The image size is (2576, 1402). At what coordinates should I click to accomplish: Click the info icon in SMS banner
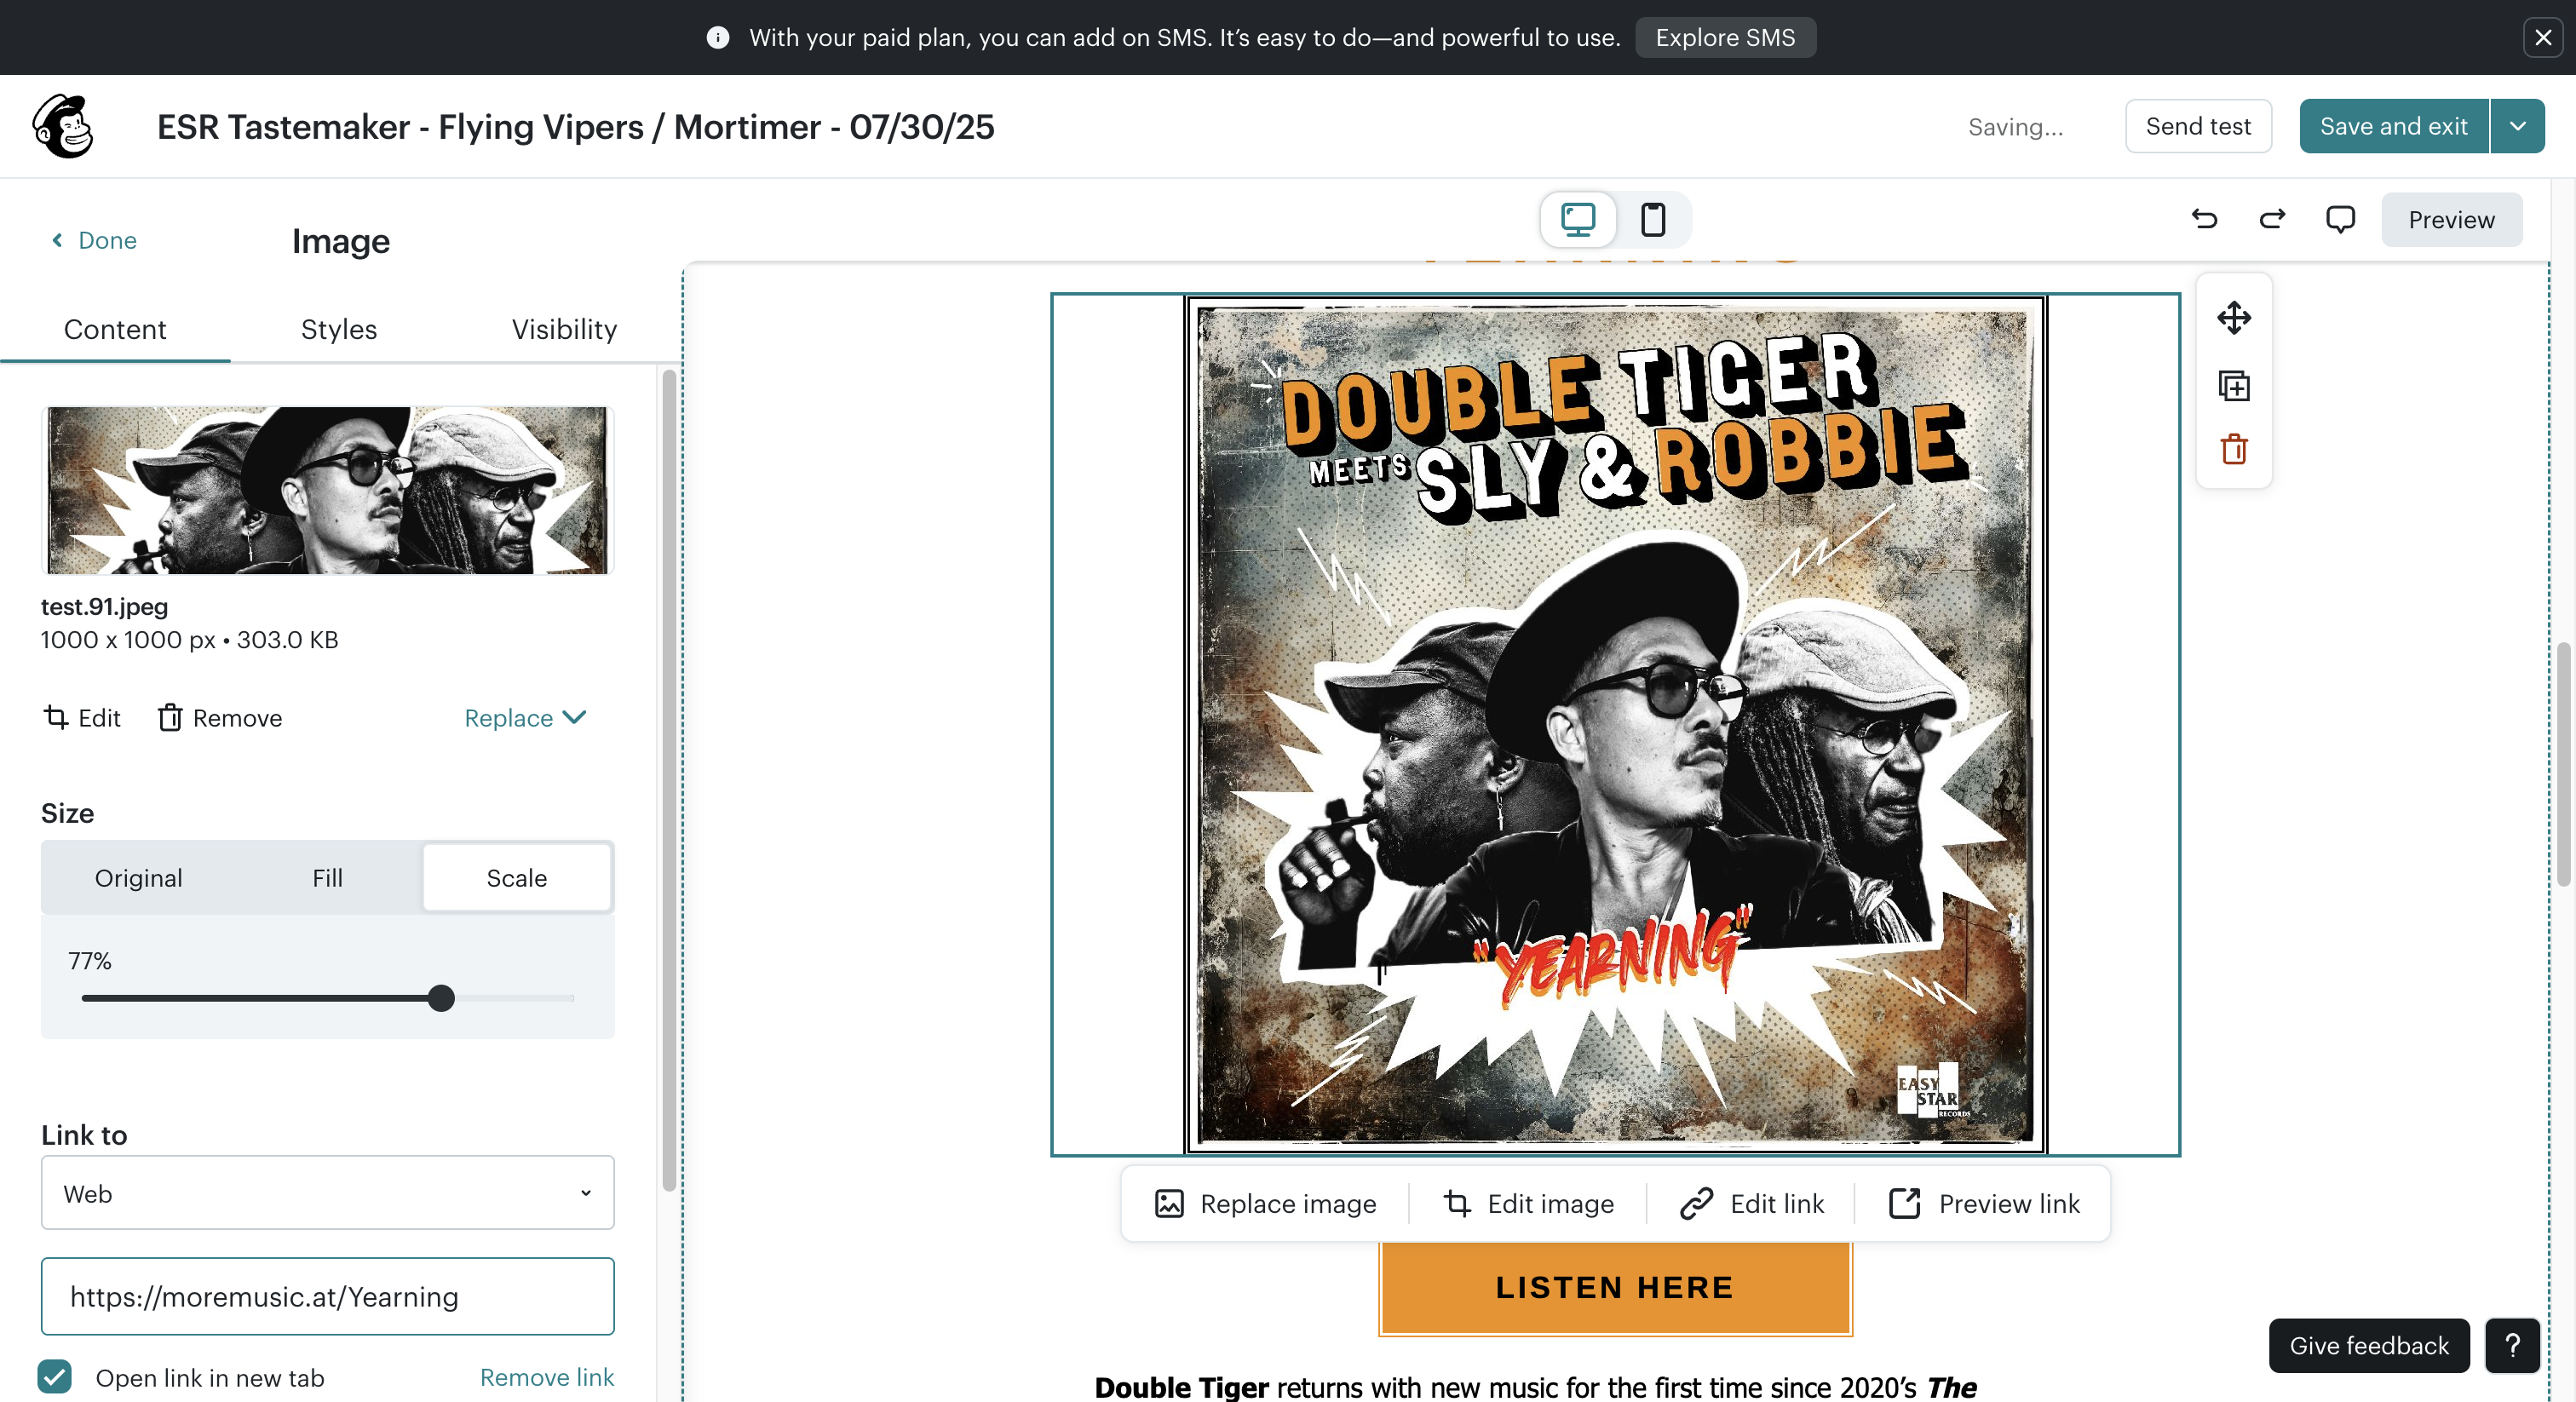point(718,37)
